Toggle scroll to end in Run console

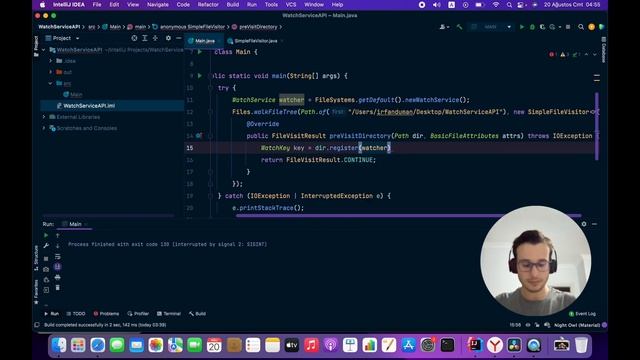point(58,267)
